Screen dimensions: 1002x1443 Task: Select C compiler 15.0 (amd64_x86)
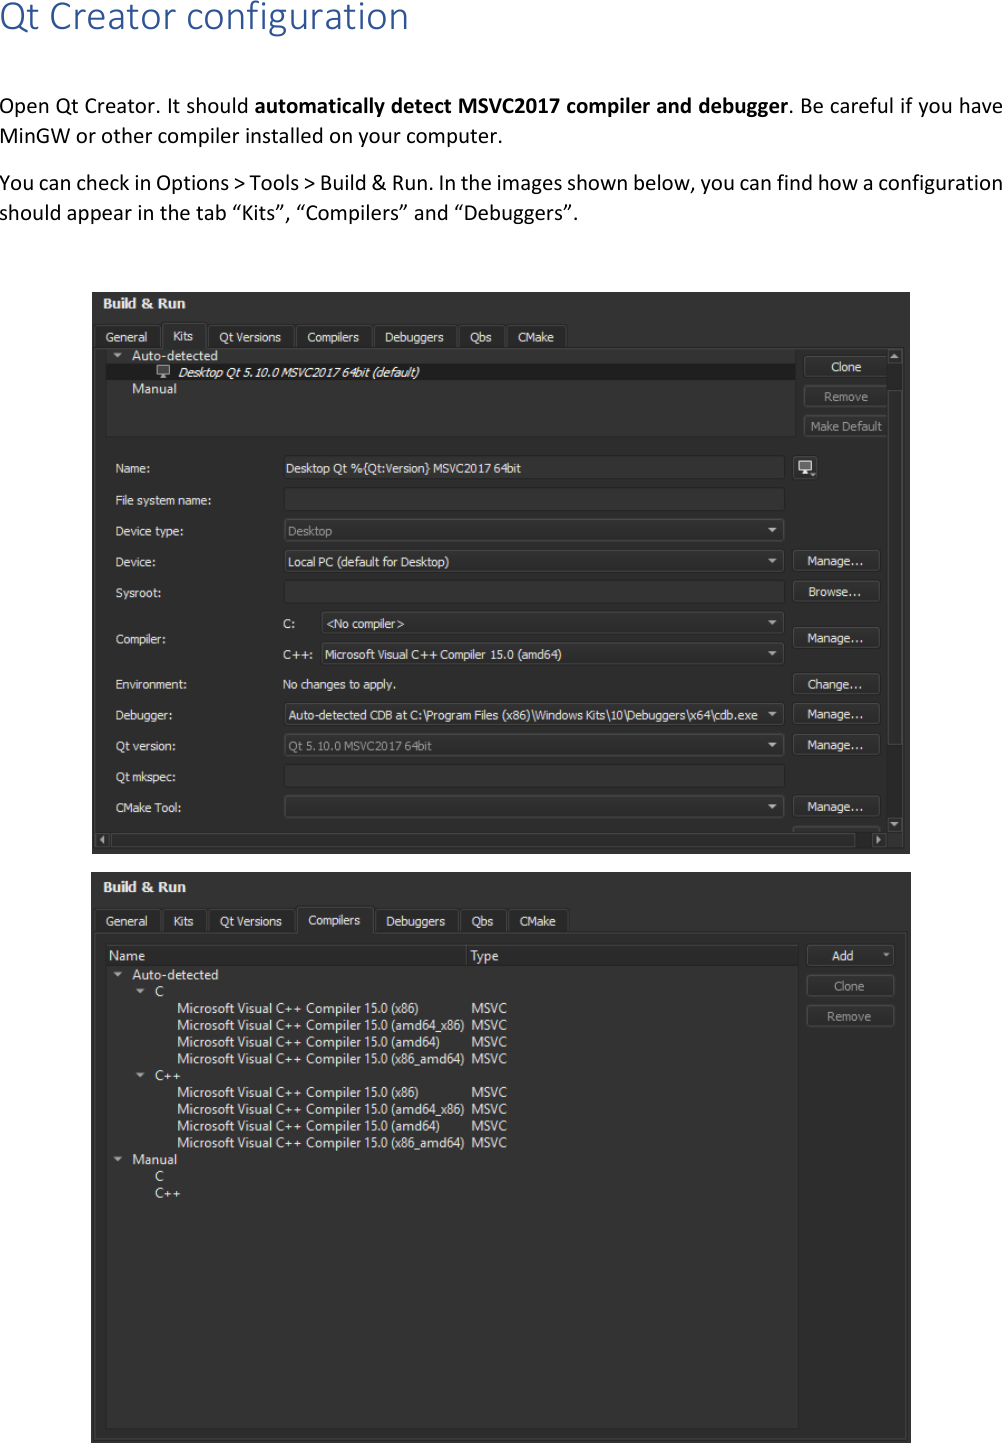(320, 1025)
